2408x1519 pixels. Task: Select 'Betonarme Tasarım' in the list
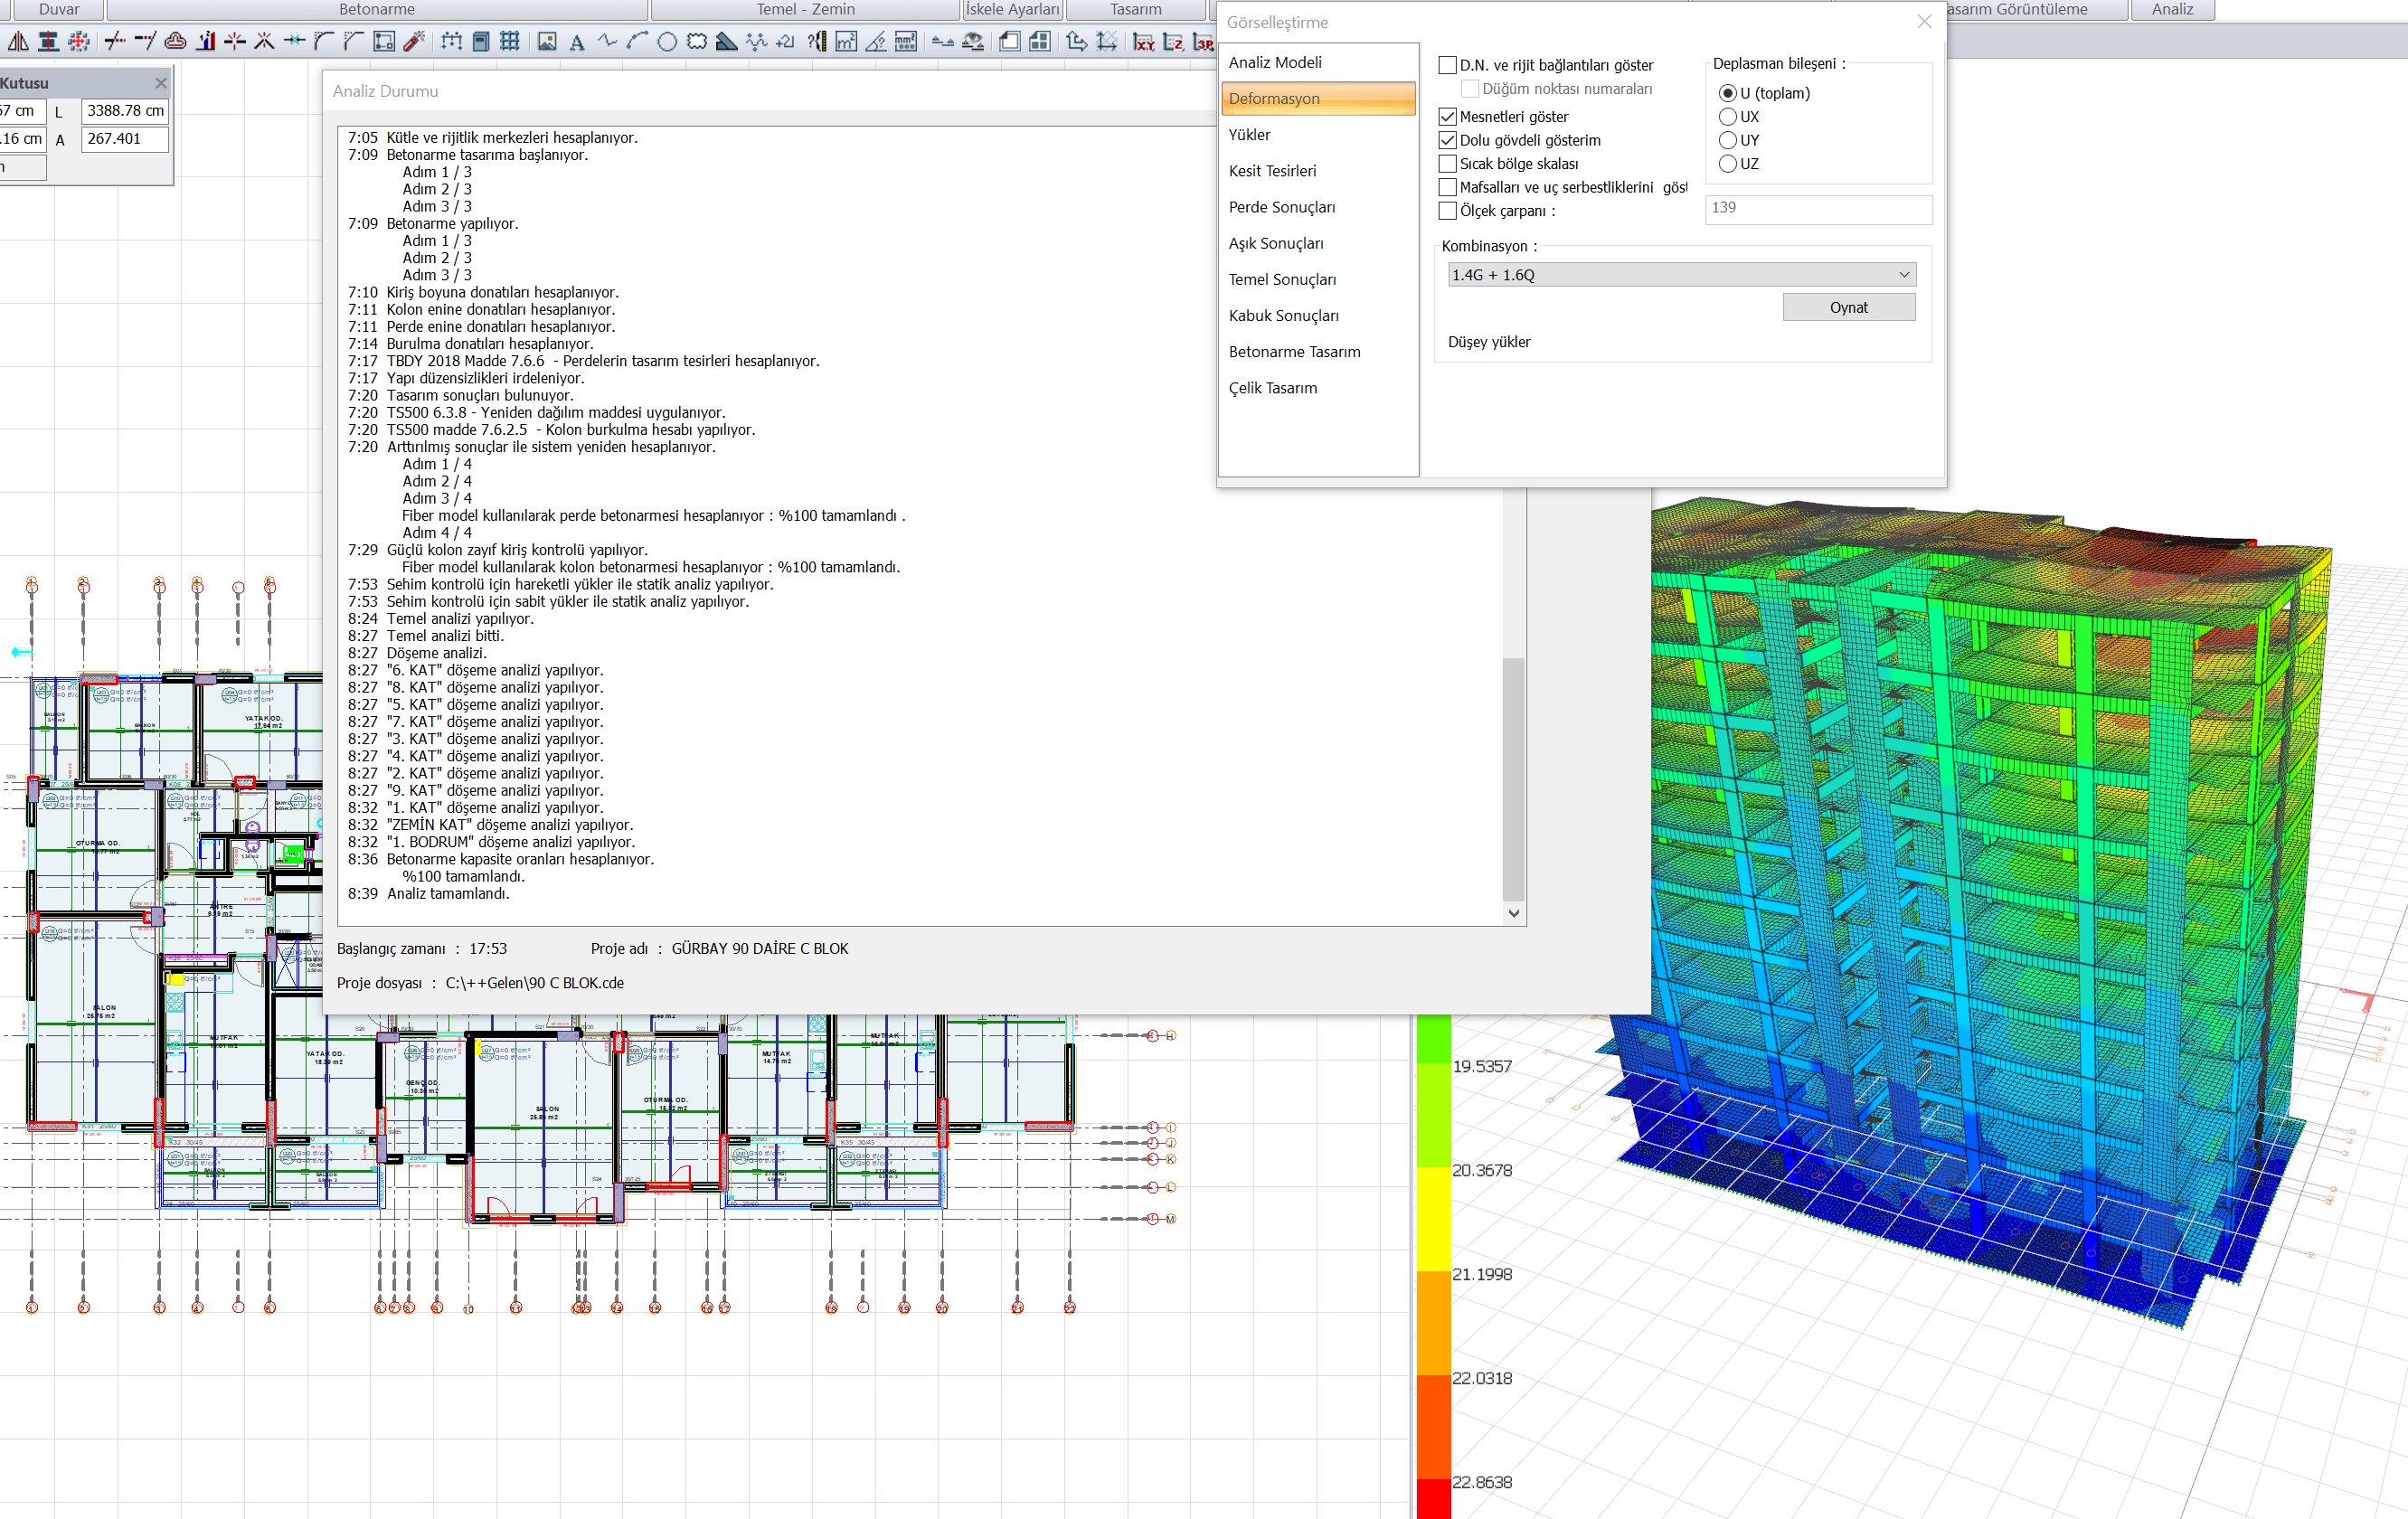tap(1318, 351)
